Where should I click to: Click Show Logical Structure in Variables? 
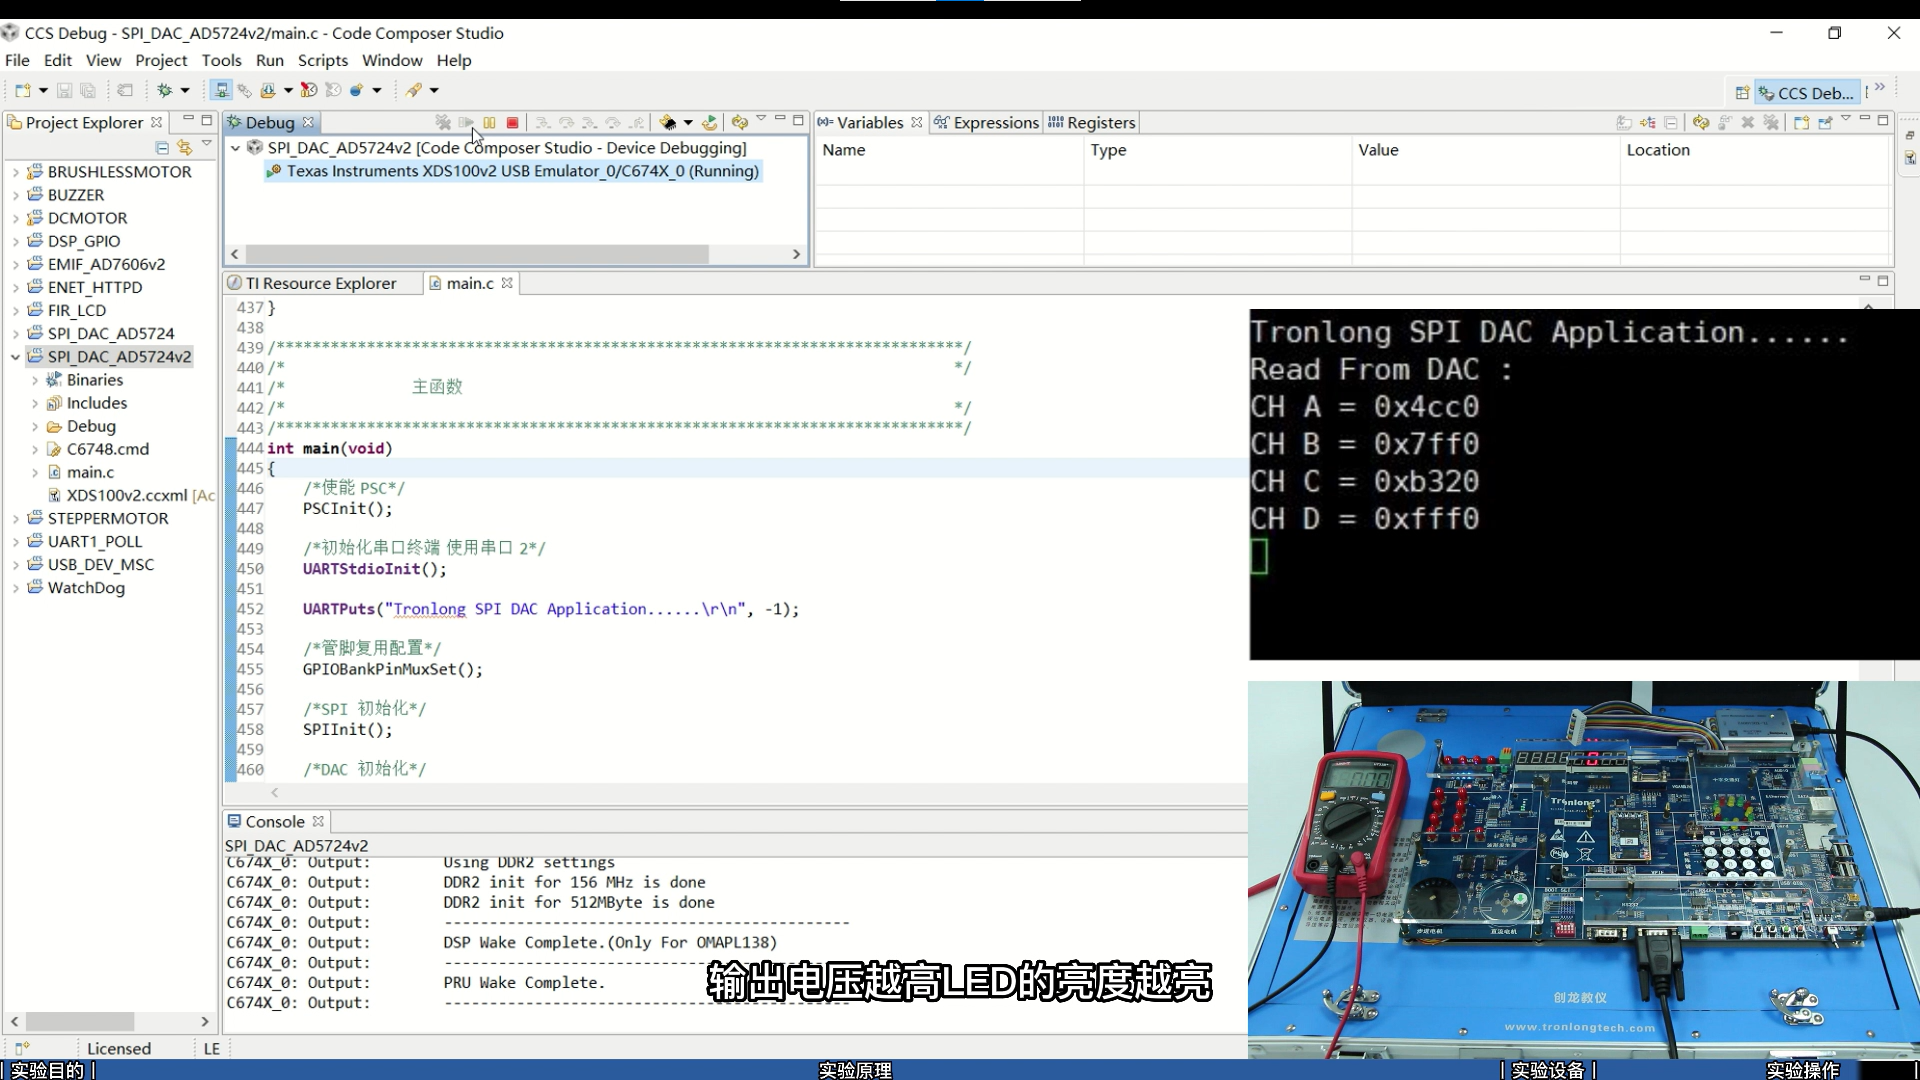(x=1647, y=122)
